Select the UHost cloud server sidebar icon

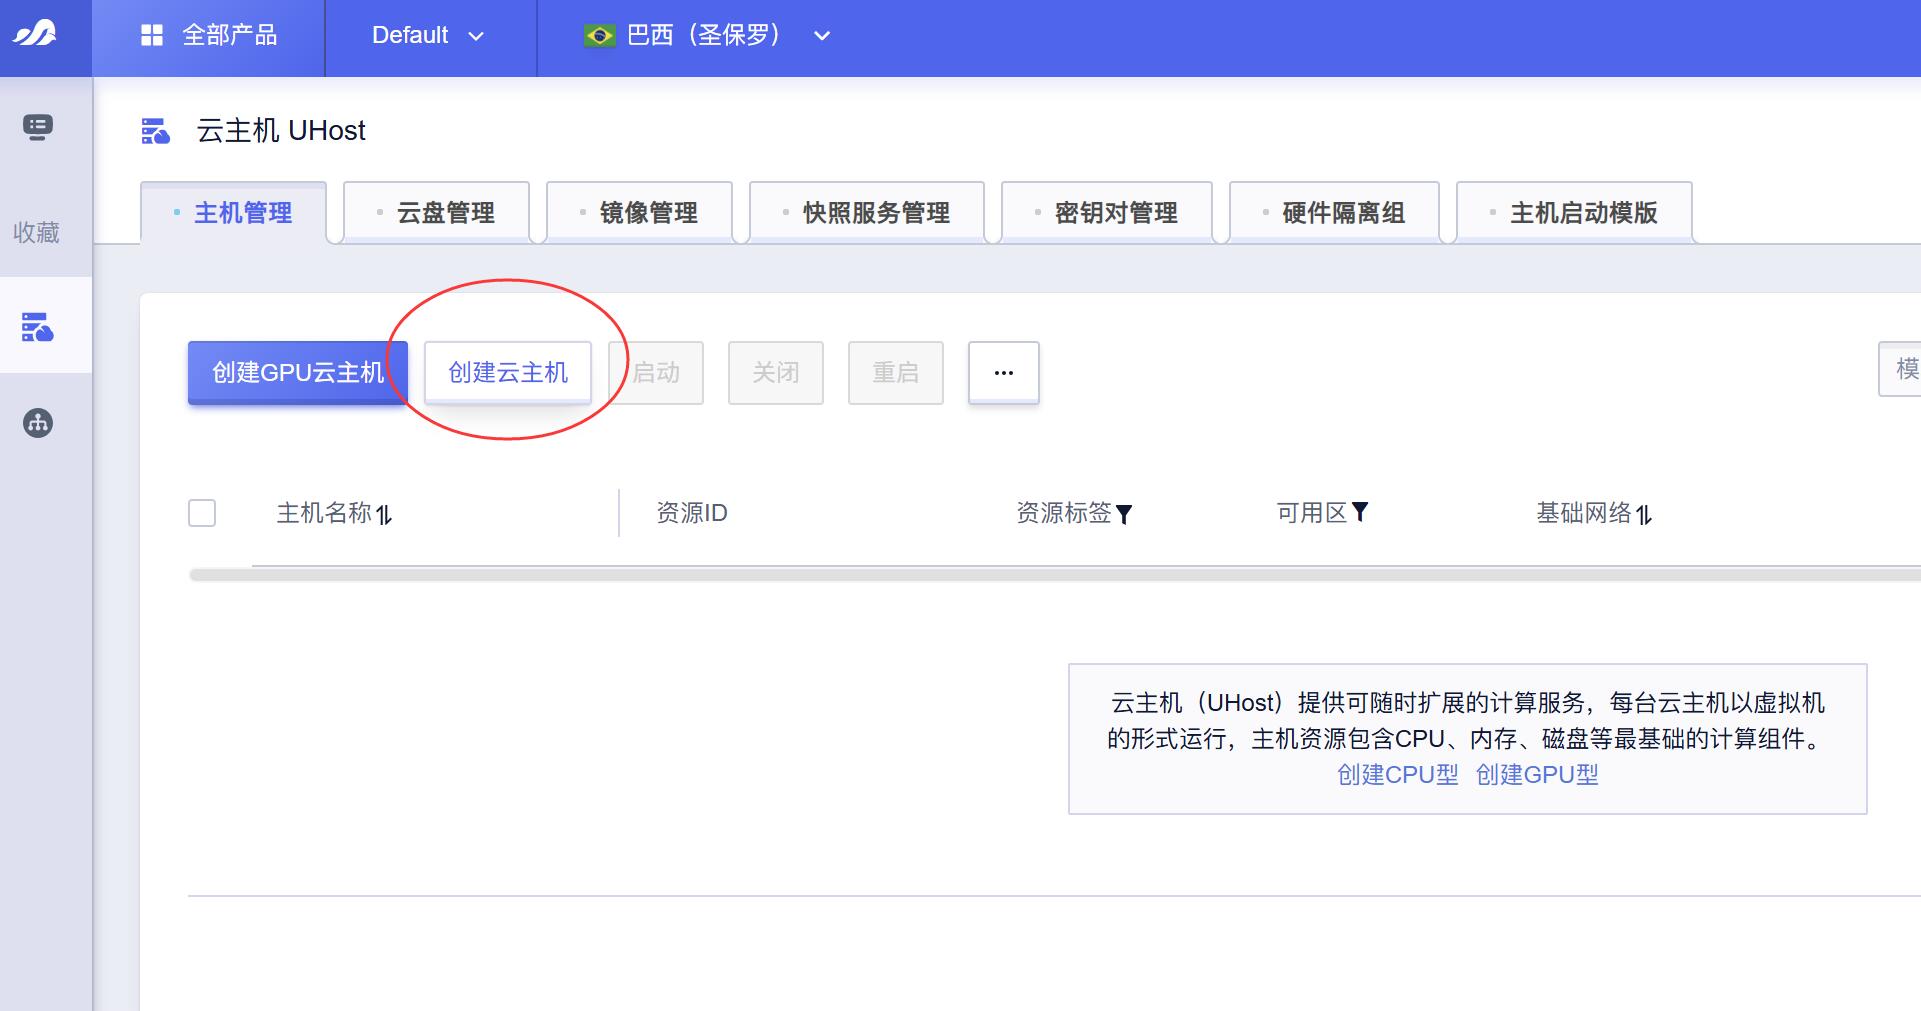pyautogui.click(x=38, y=327)
